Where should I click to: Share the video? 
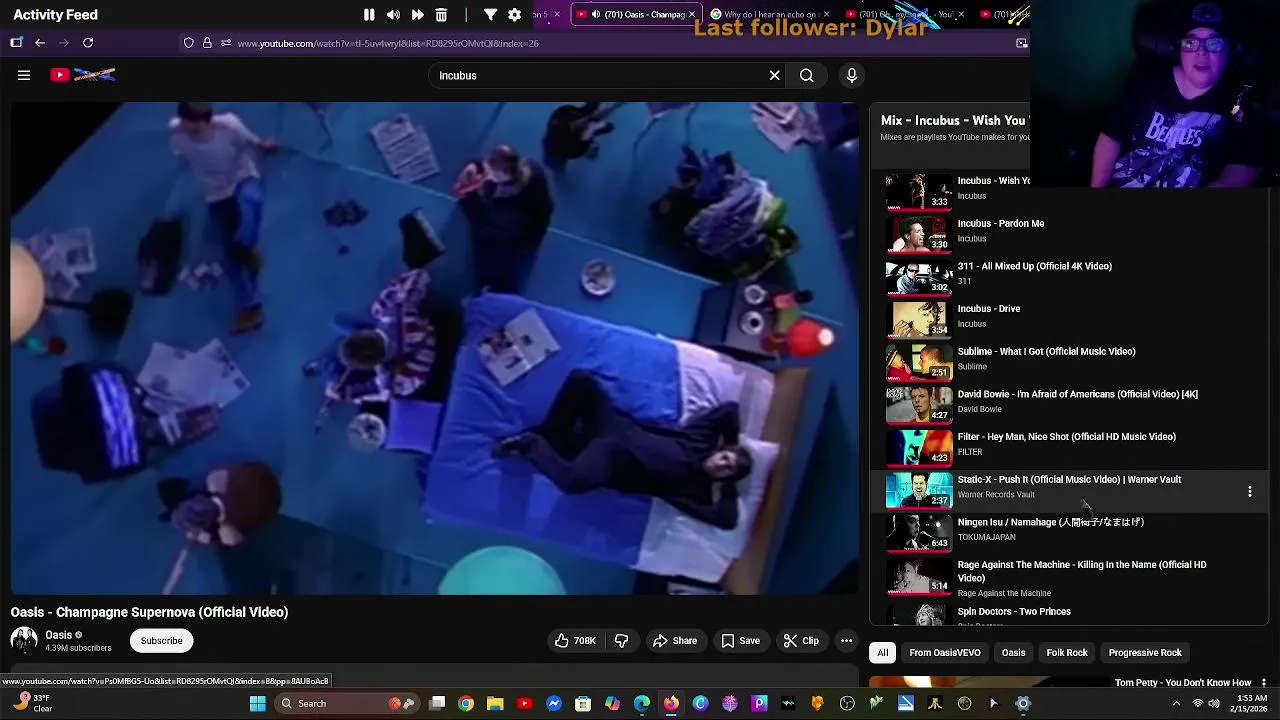click(x=675, y=641)
